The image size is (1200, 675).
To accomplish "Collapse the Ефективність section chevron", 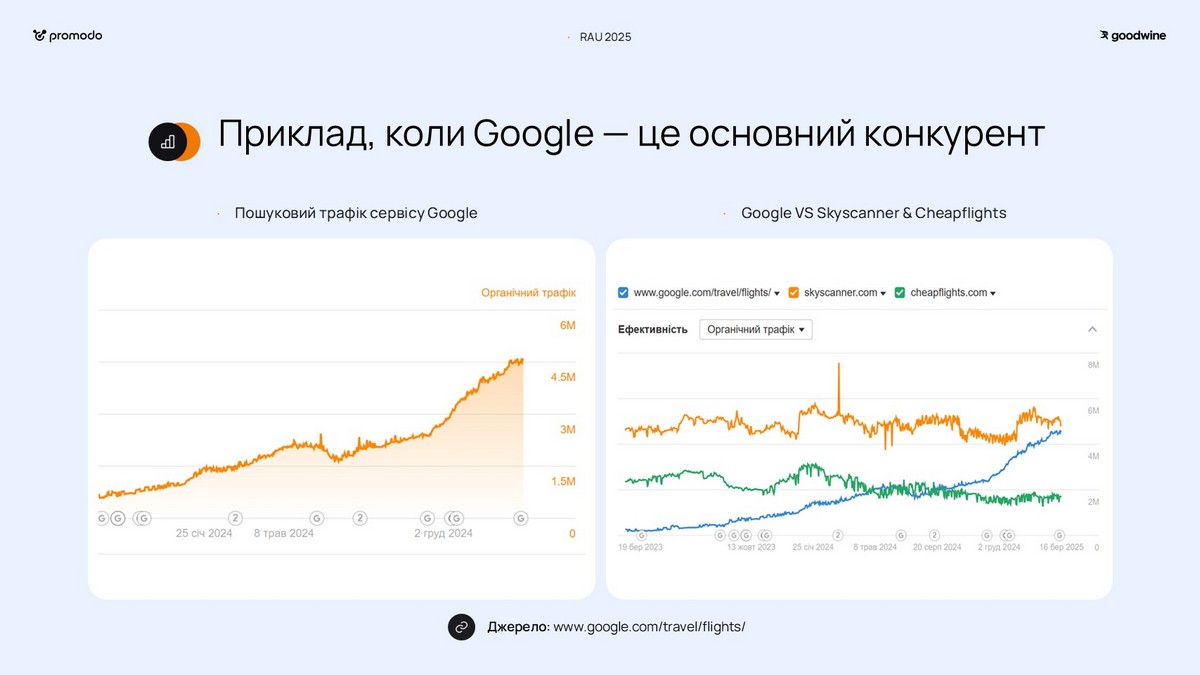I will pos(1092,329).
